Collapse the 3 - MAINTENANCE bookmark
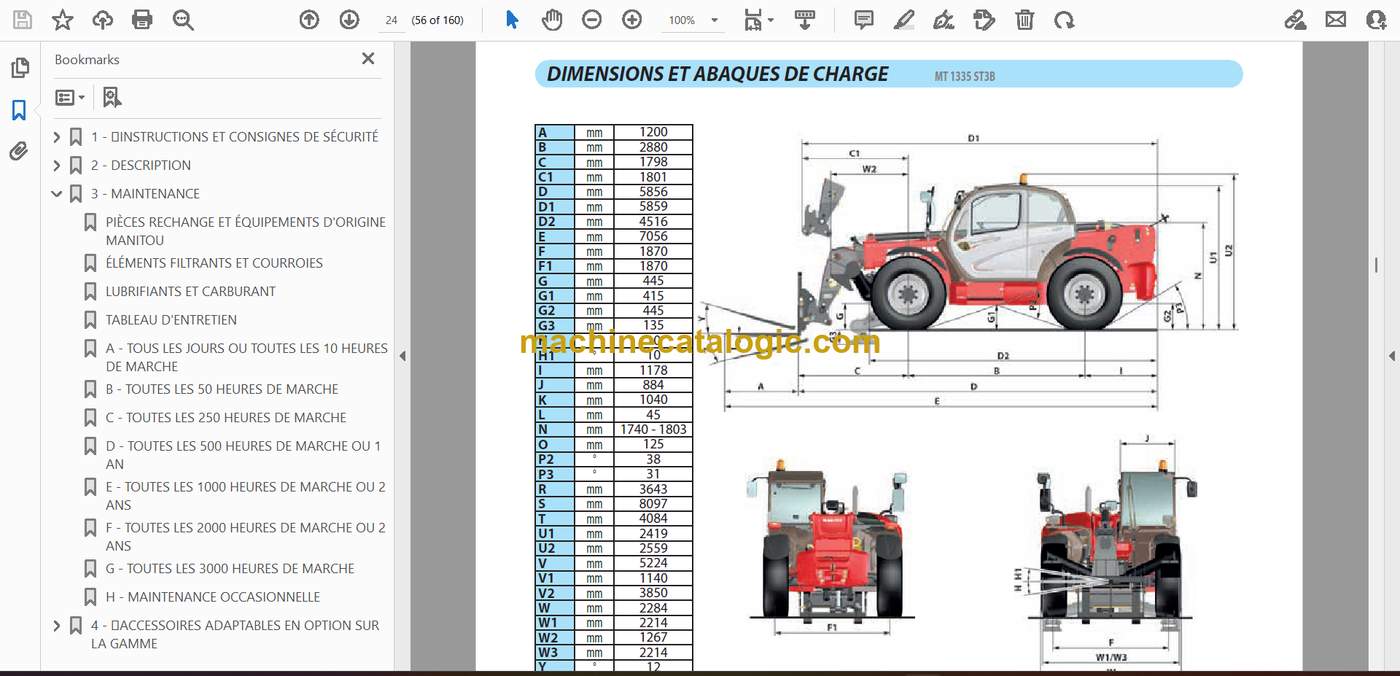The height and width of the screenshot is (676, 1400). (57, 194)
